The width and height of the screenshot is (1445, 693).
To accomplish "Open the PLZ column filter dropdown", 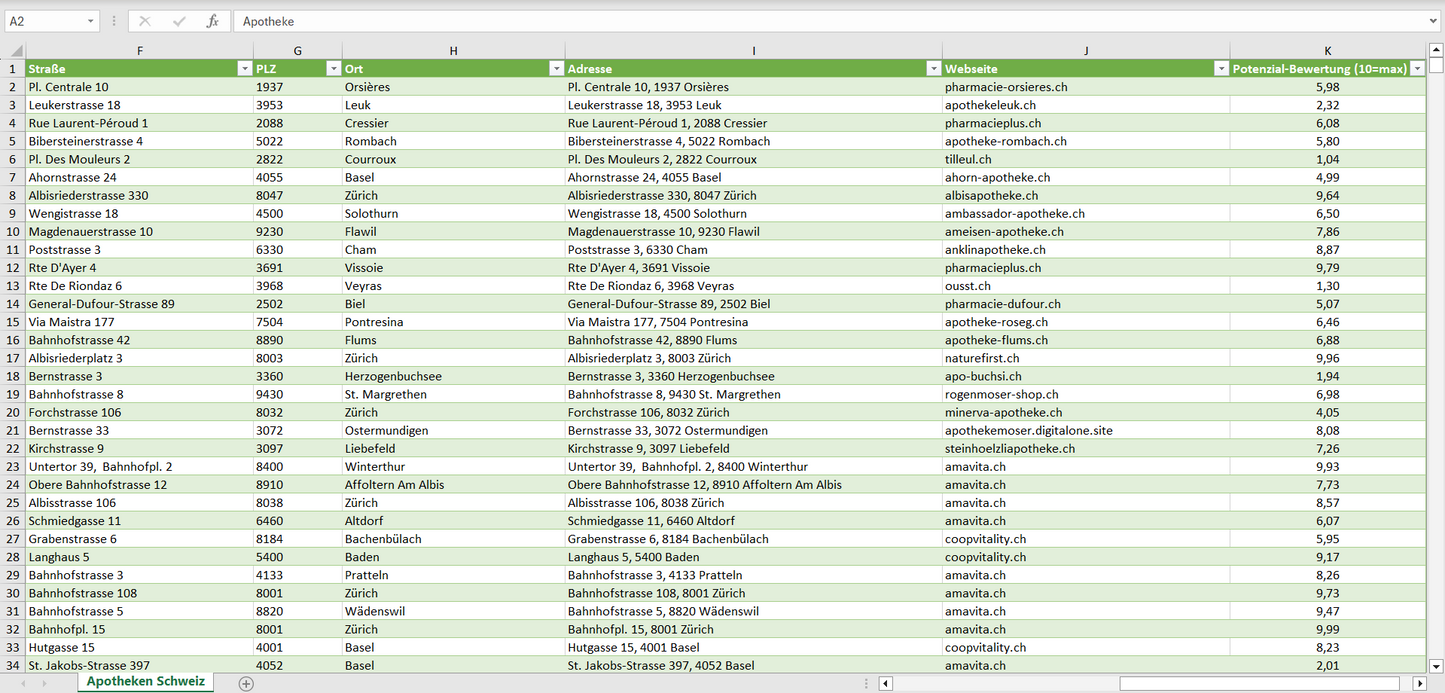I will [x=333, y=69].
